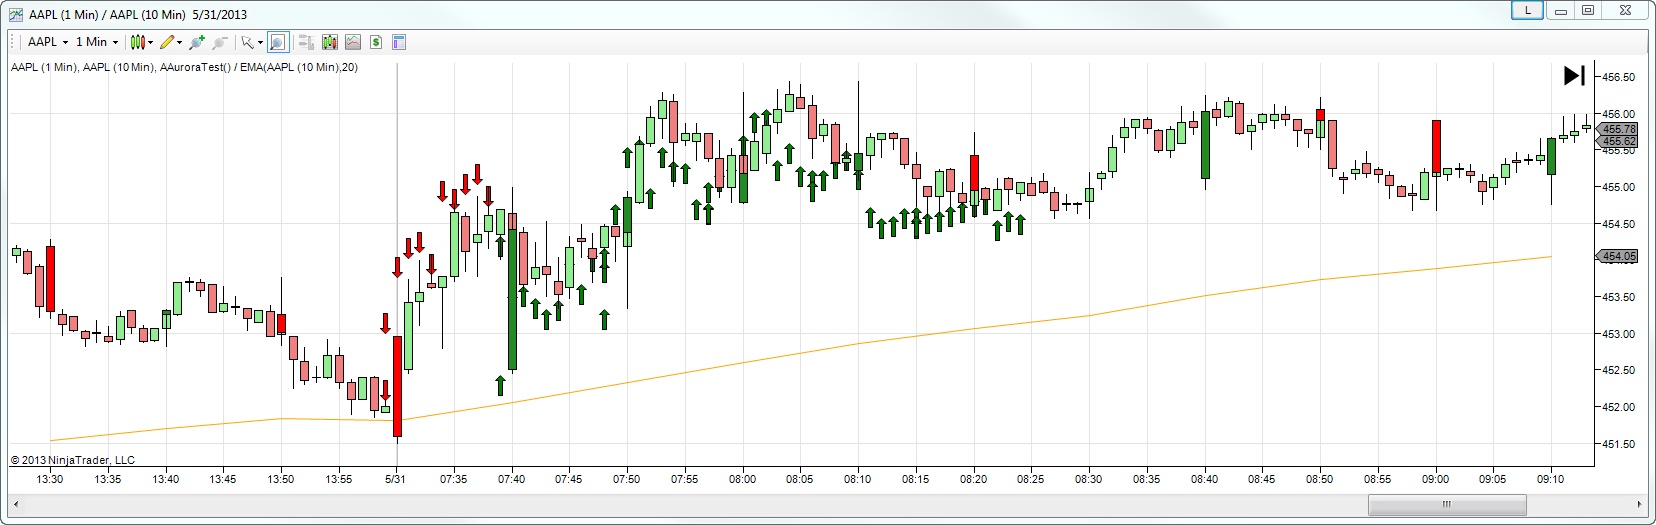Click the © 2013 NinjaTrader, LLC text
1656x525 pixels.
coord(73,460)
